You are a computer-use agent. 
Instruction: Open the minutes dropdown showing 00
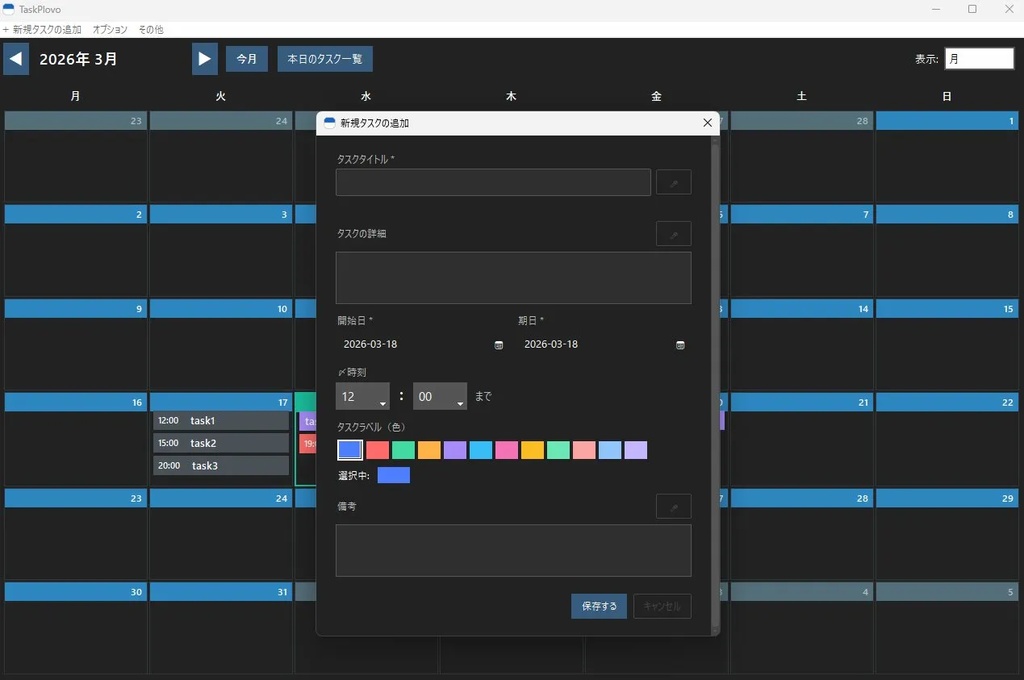point(440,397)
